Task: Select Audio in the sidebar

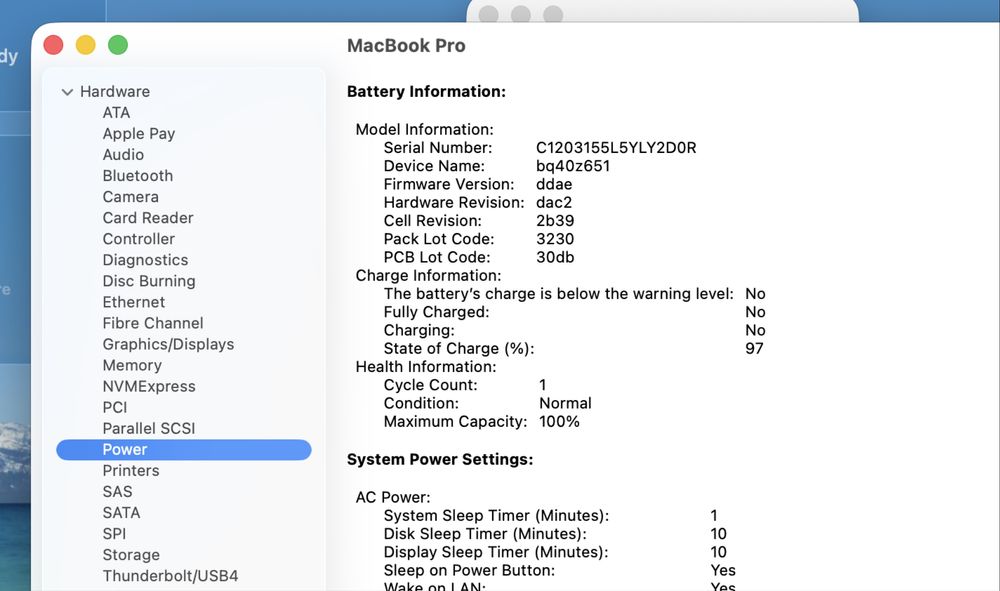Action: (x=123, y=155)
